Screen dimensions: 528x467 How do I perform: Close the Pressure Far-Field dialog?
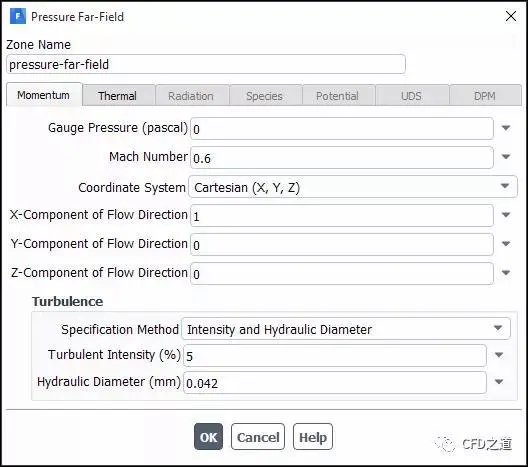point(511,16)
